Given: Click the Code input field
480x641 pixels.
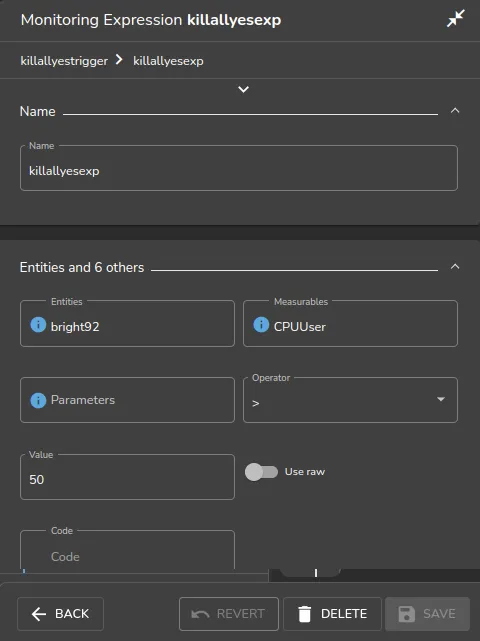Looking at the screenshot, I should click(x=127, y=550).
